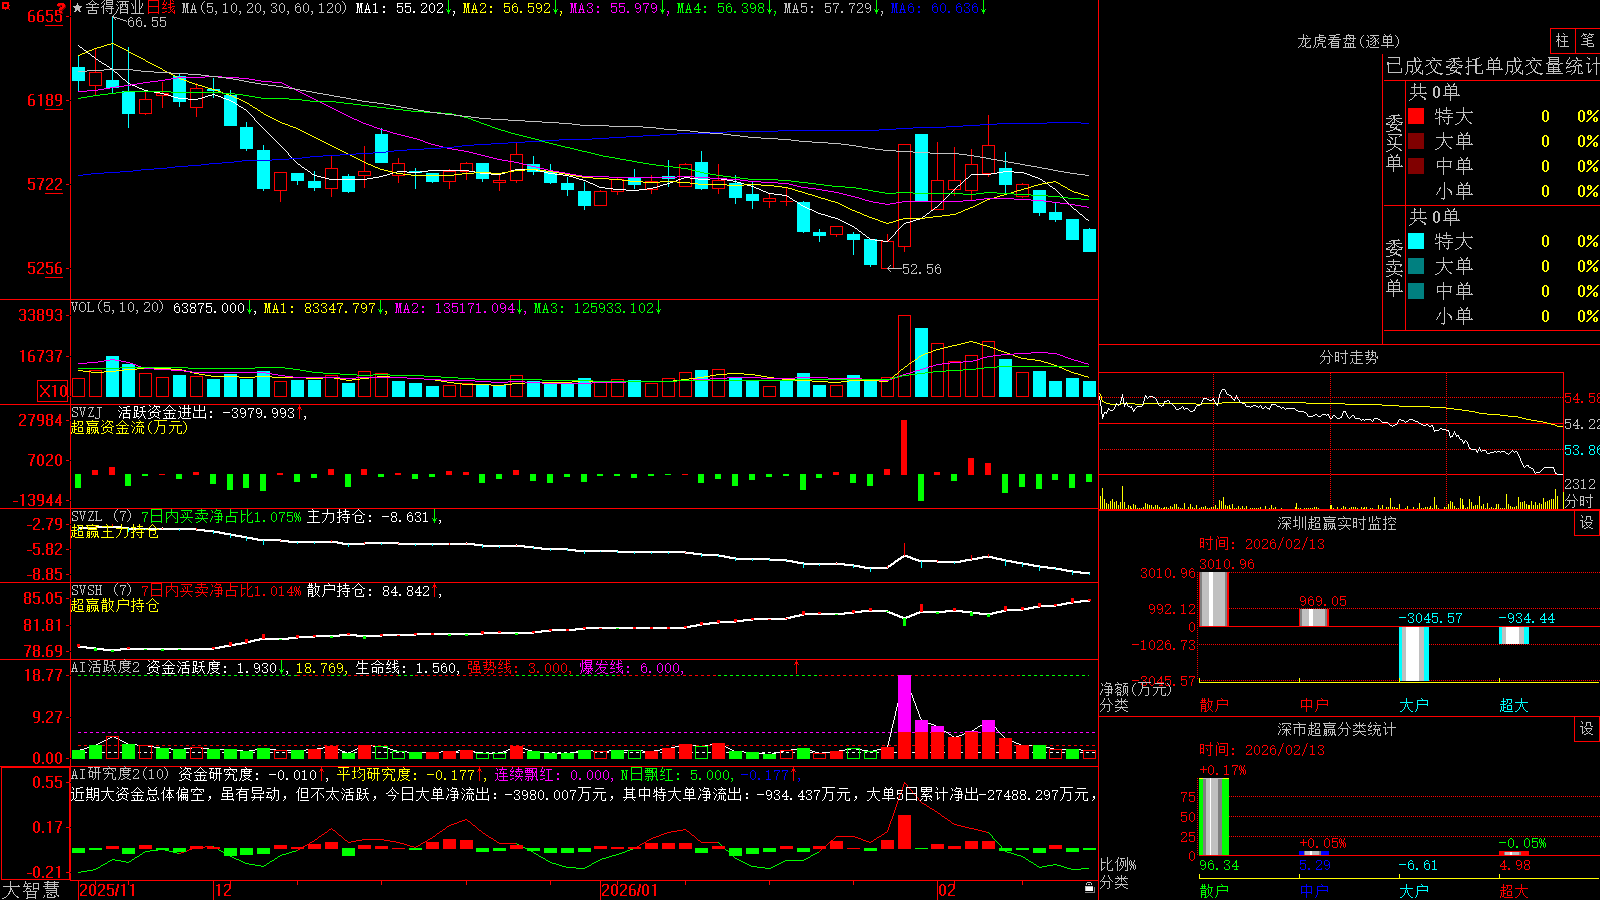Click the 深市超赢分类统计 panel title
This screenshot has width=1600, height=900.
1337,729
